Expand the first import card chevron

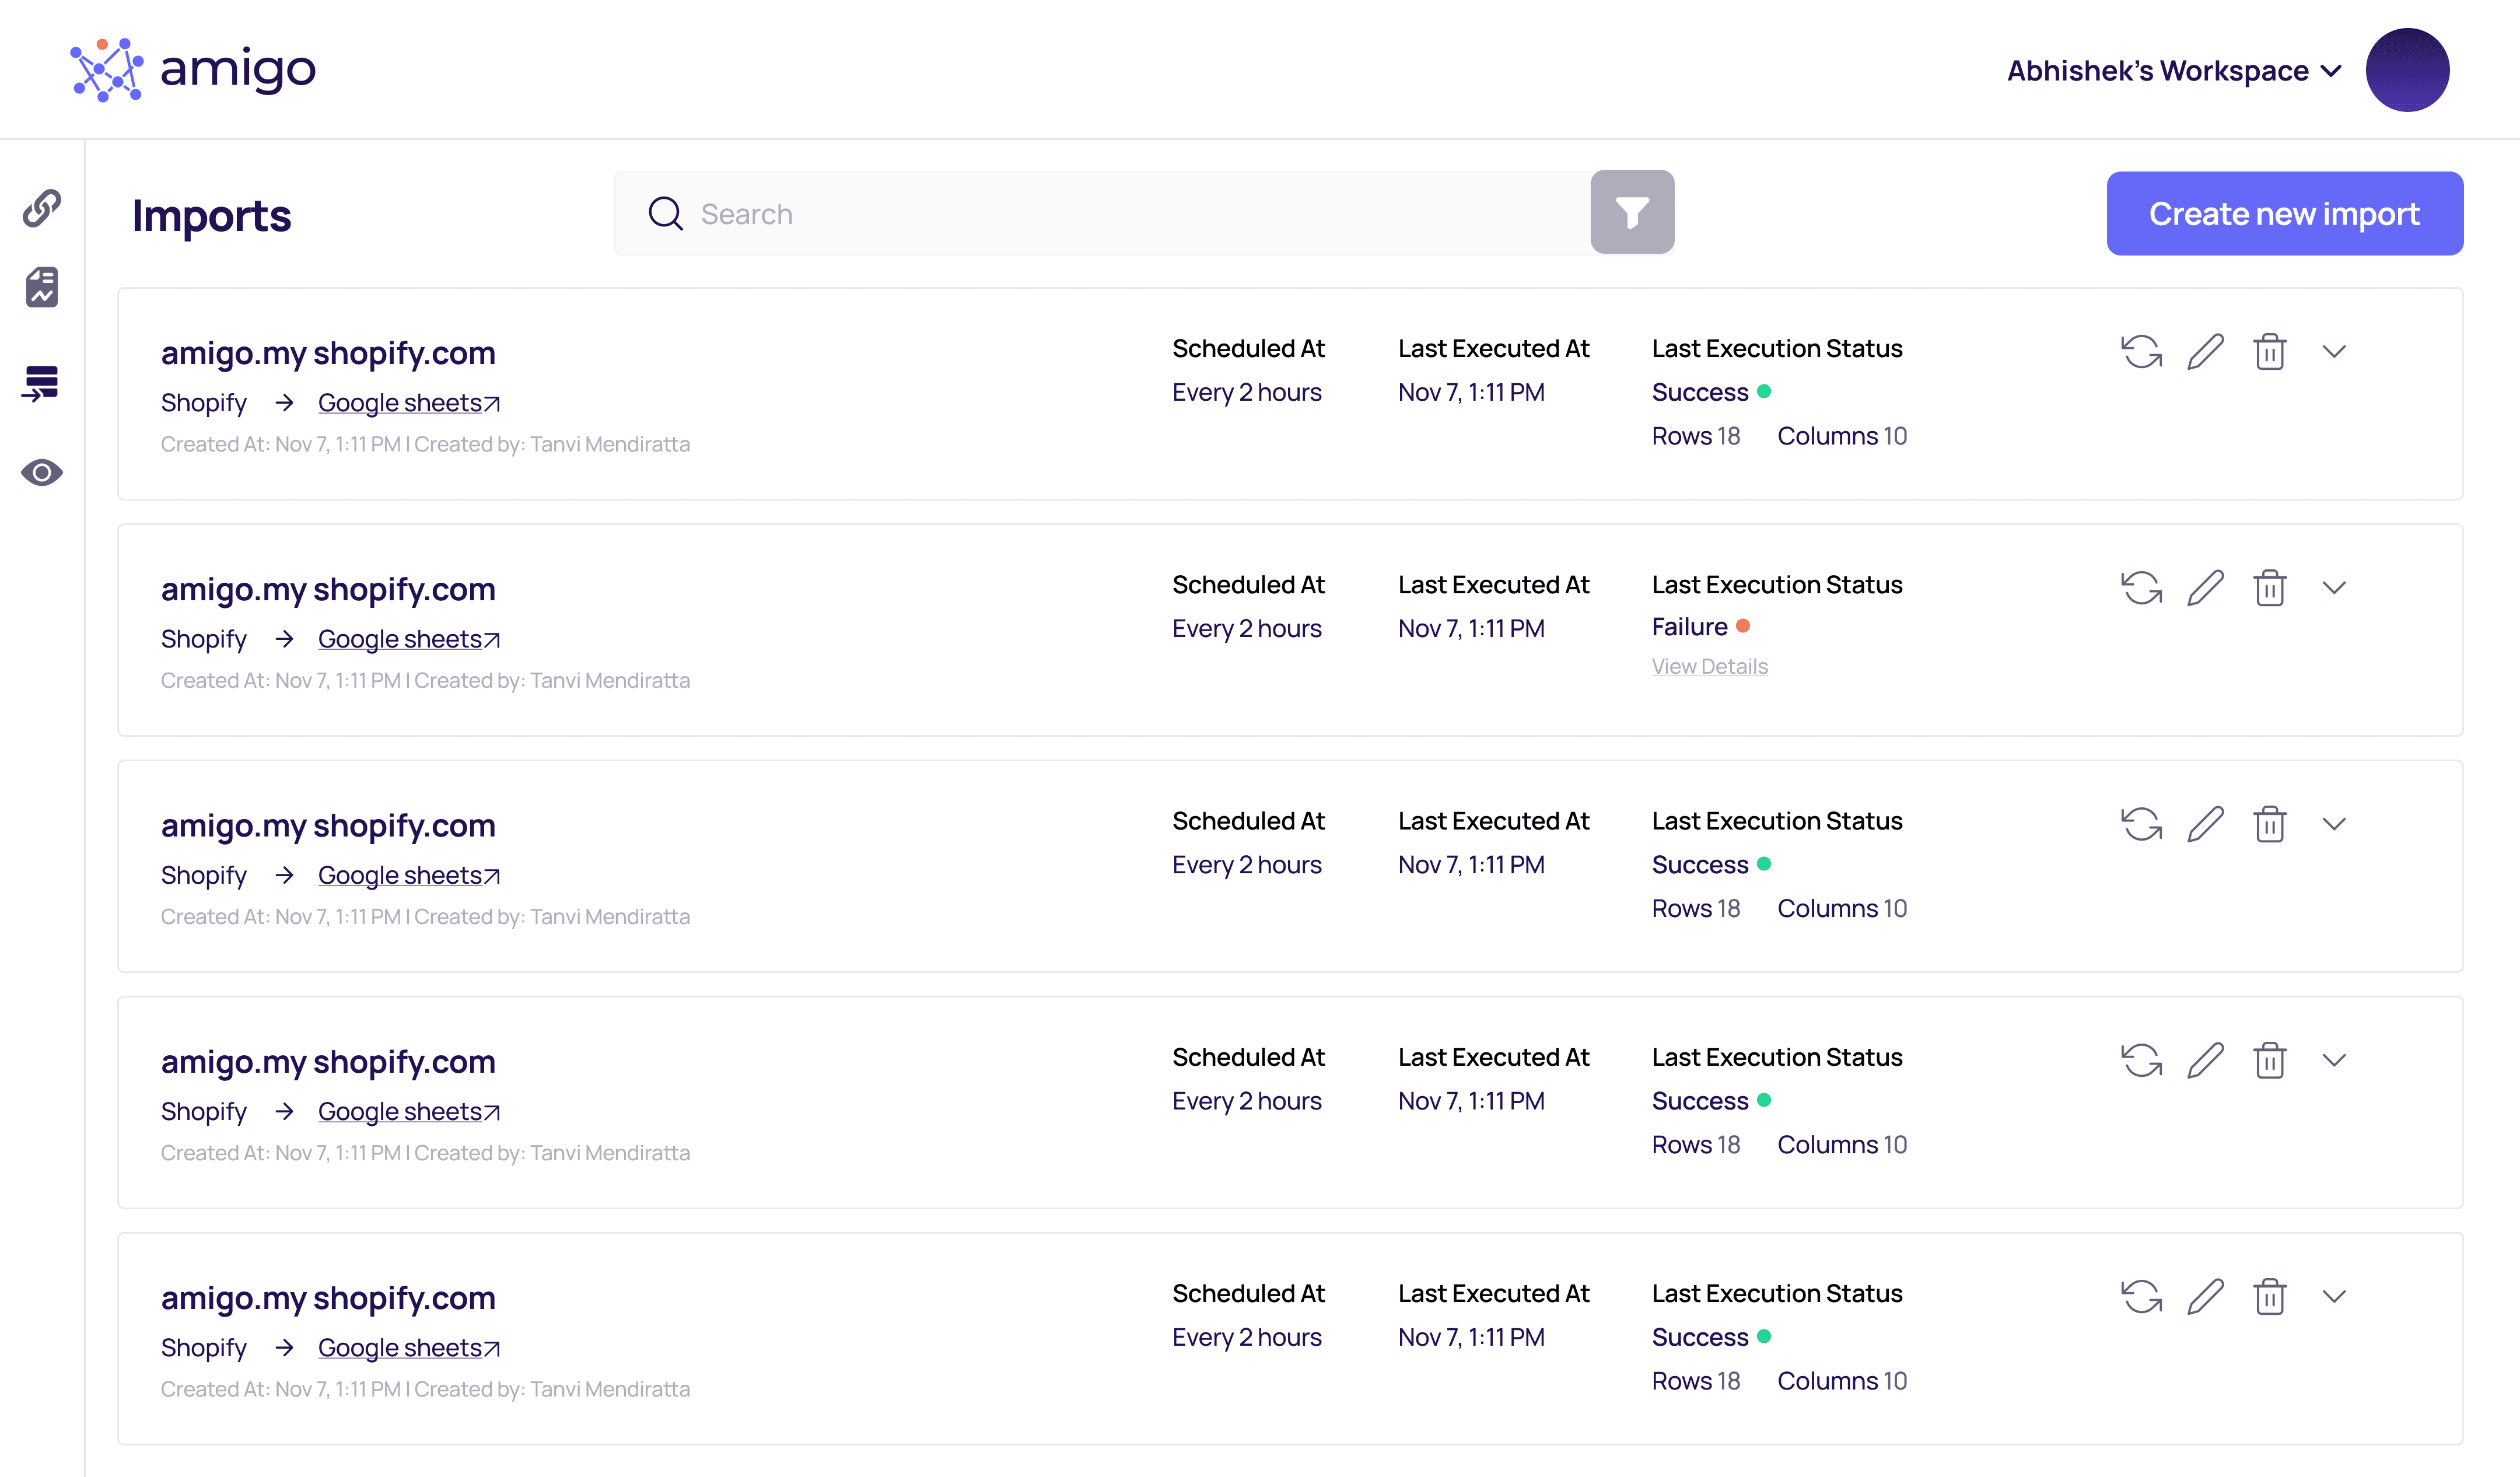tap(2334, 351)
